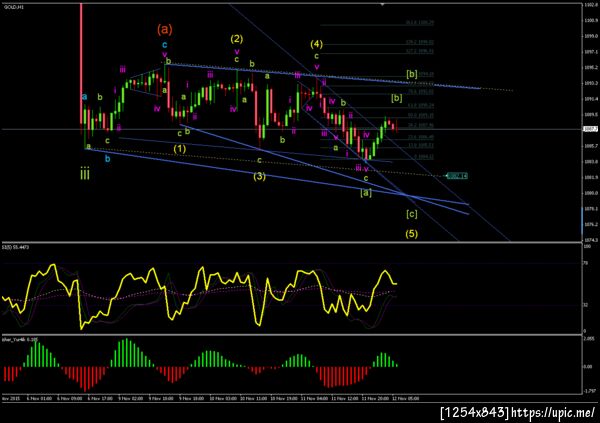
Task: Click the 1078.1 price axis label
Action: (x=590, y=209)
